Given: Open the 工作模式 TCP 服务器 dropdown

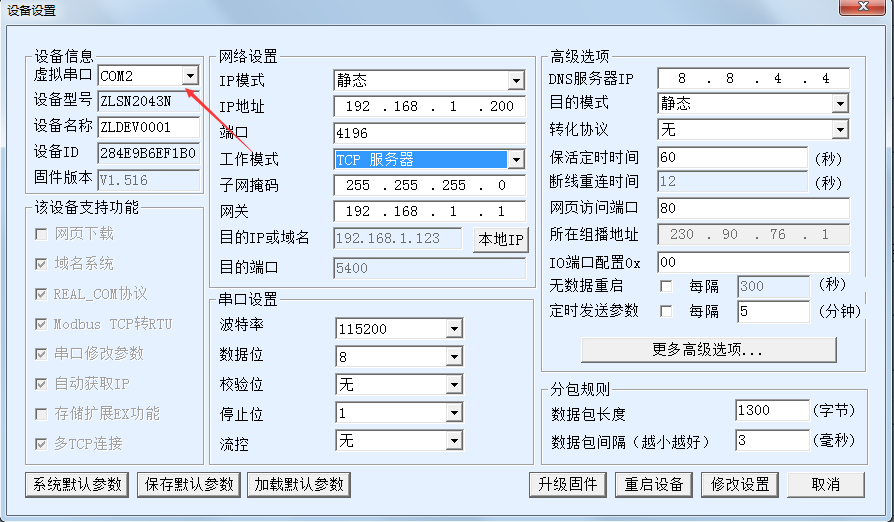Looking at the screenshot, I should tap(516, 160).
